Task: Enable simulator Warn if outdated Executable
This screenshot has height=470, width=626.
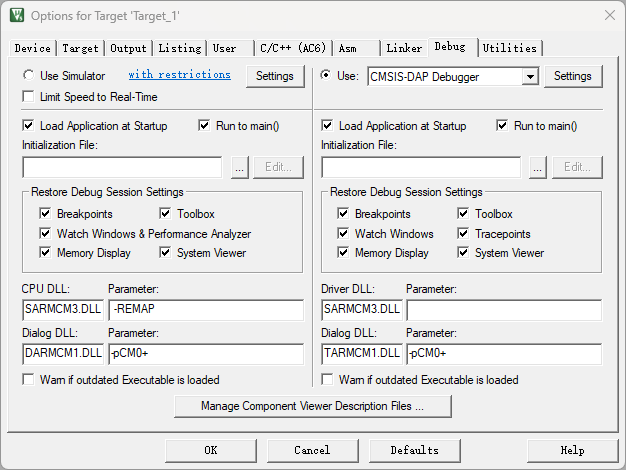Action: (x=28, y=379)
